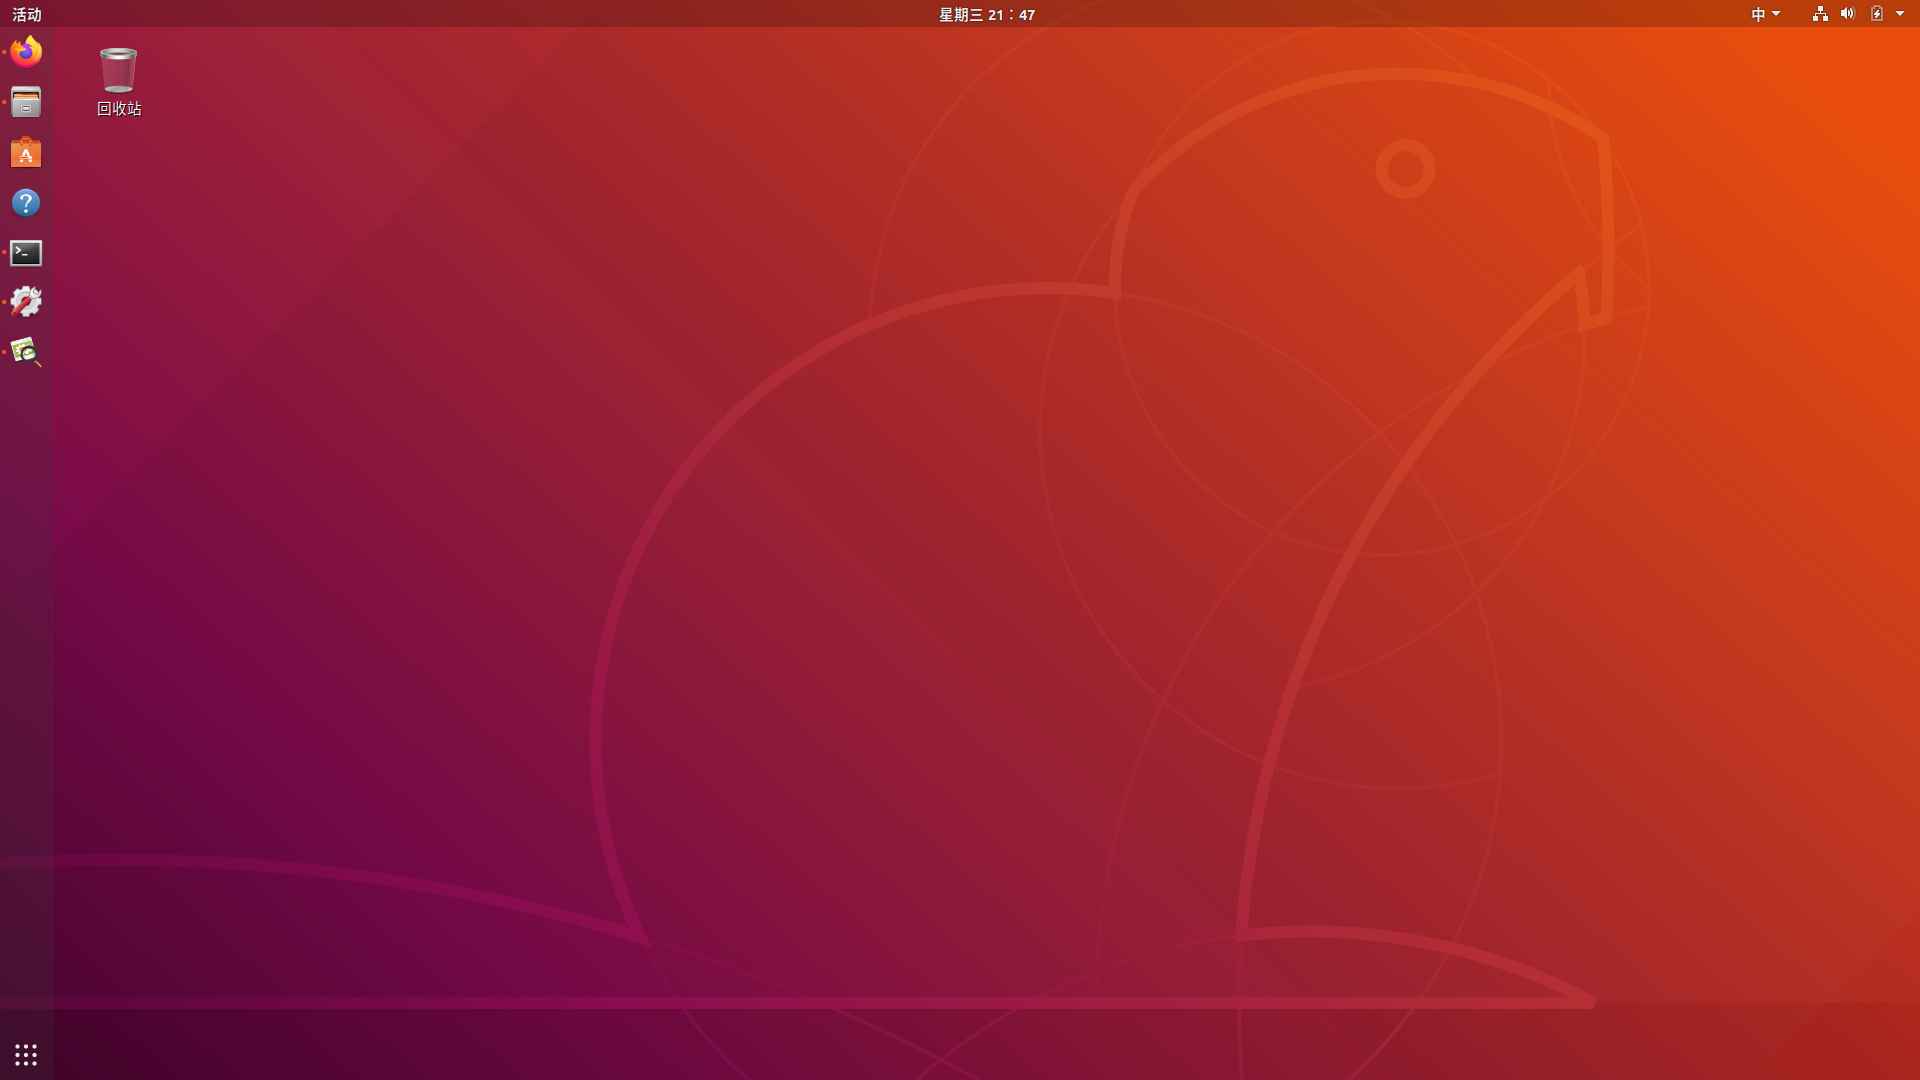The width and height of the screenshot is (1920, 1080).
Task: Launch the Terminal from dock
Action: 26,253
